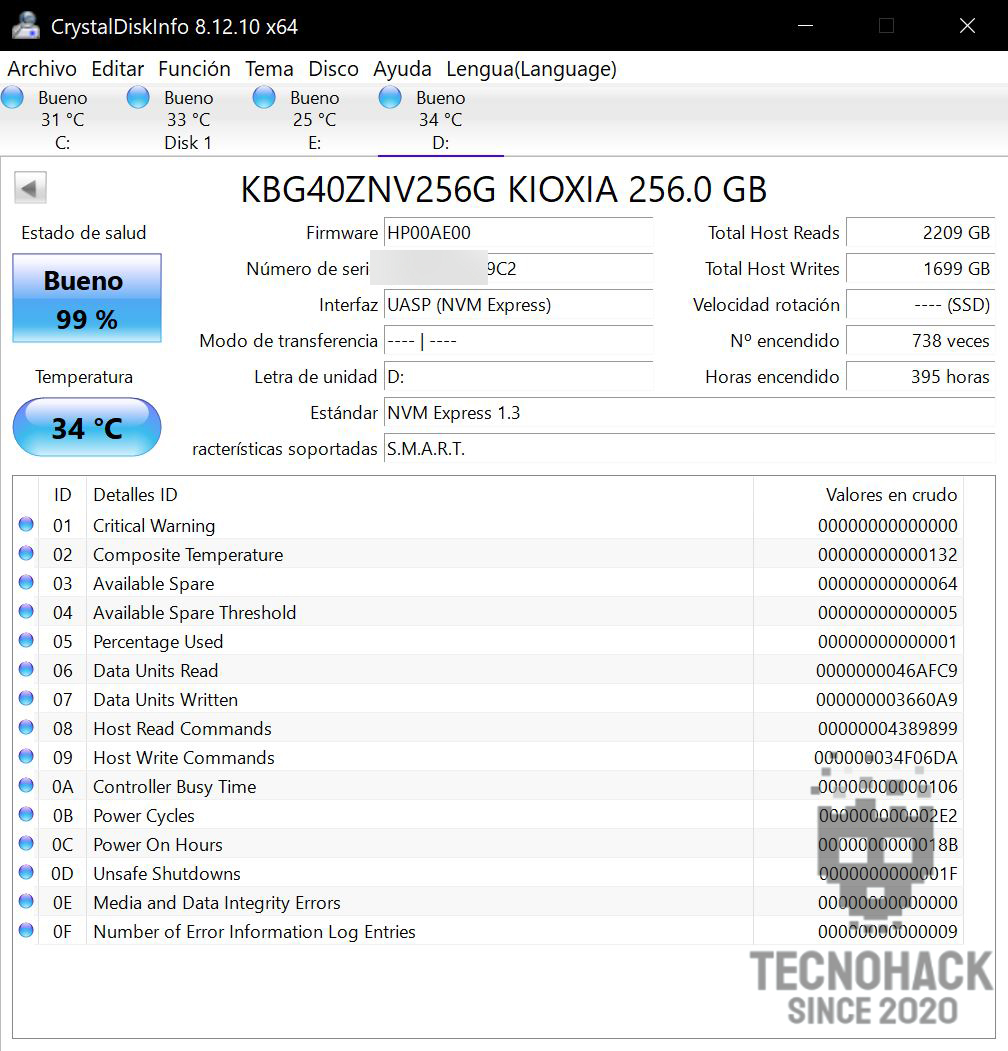Click the Bueno 99 % health status button
The height and width of the screenshot is (1051, 1008).
pyautogui.click(x=87, y=298)
